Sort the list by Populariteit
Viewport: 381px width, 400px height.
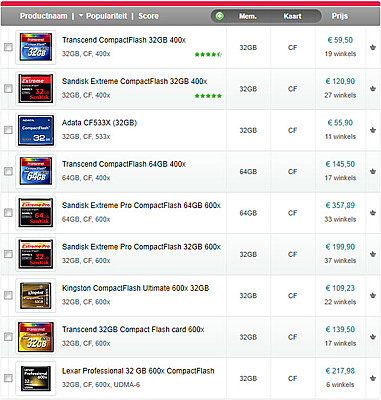pos(107,16)
